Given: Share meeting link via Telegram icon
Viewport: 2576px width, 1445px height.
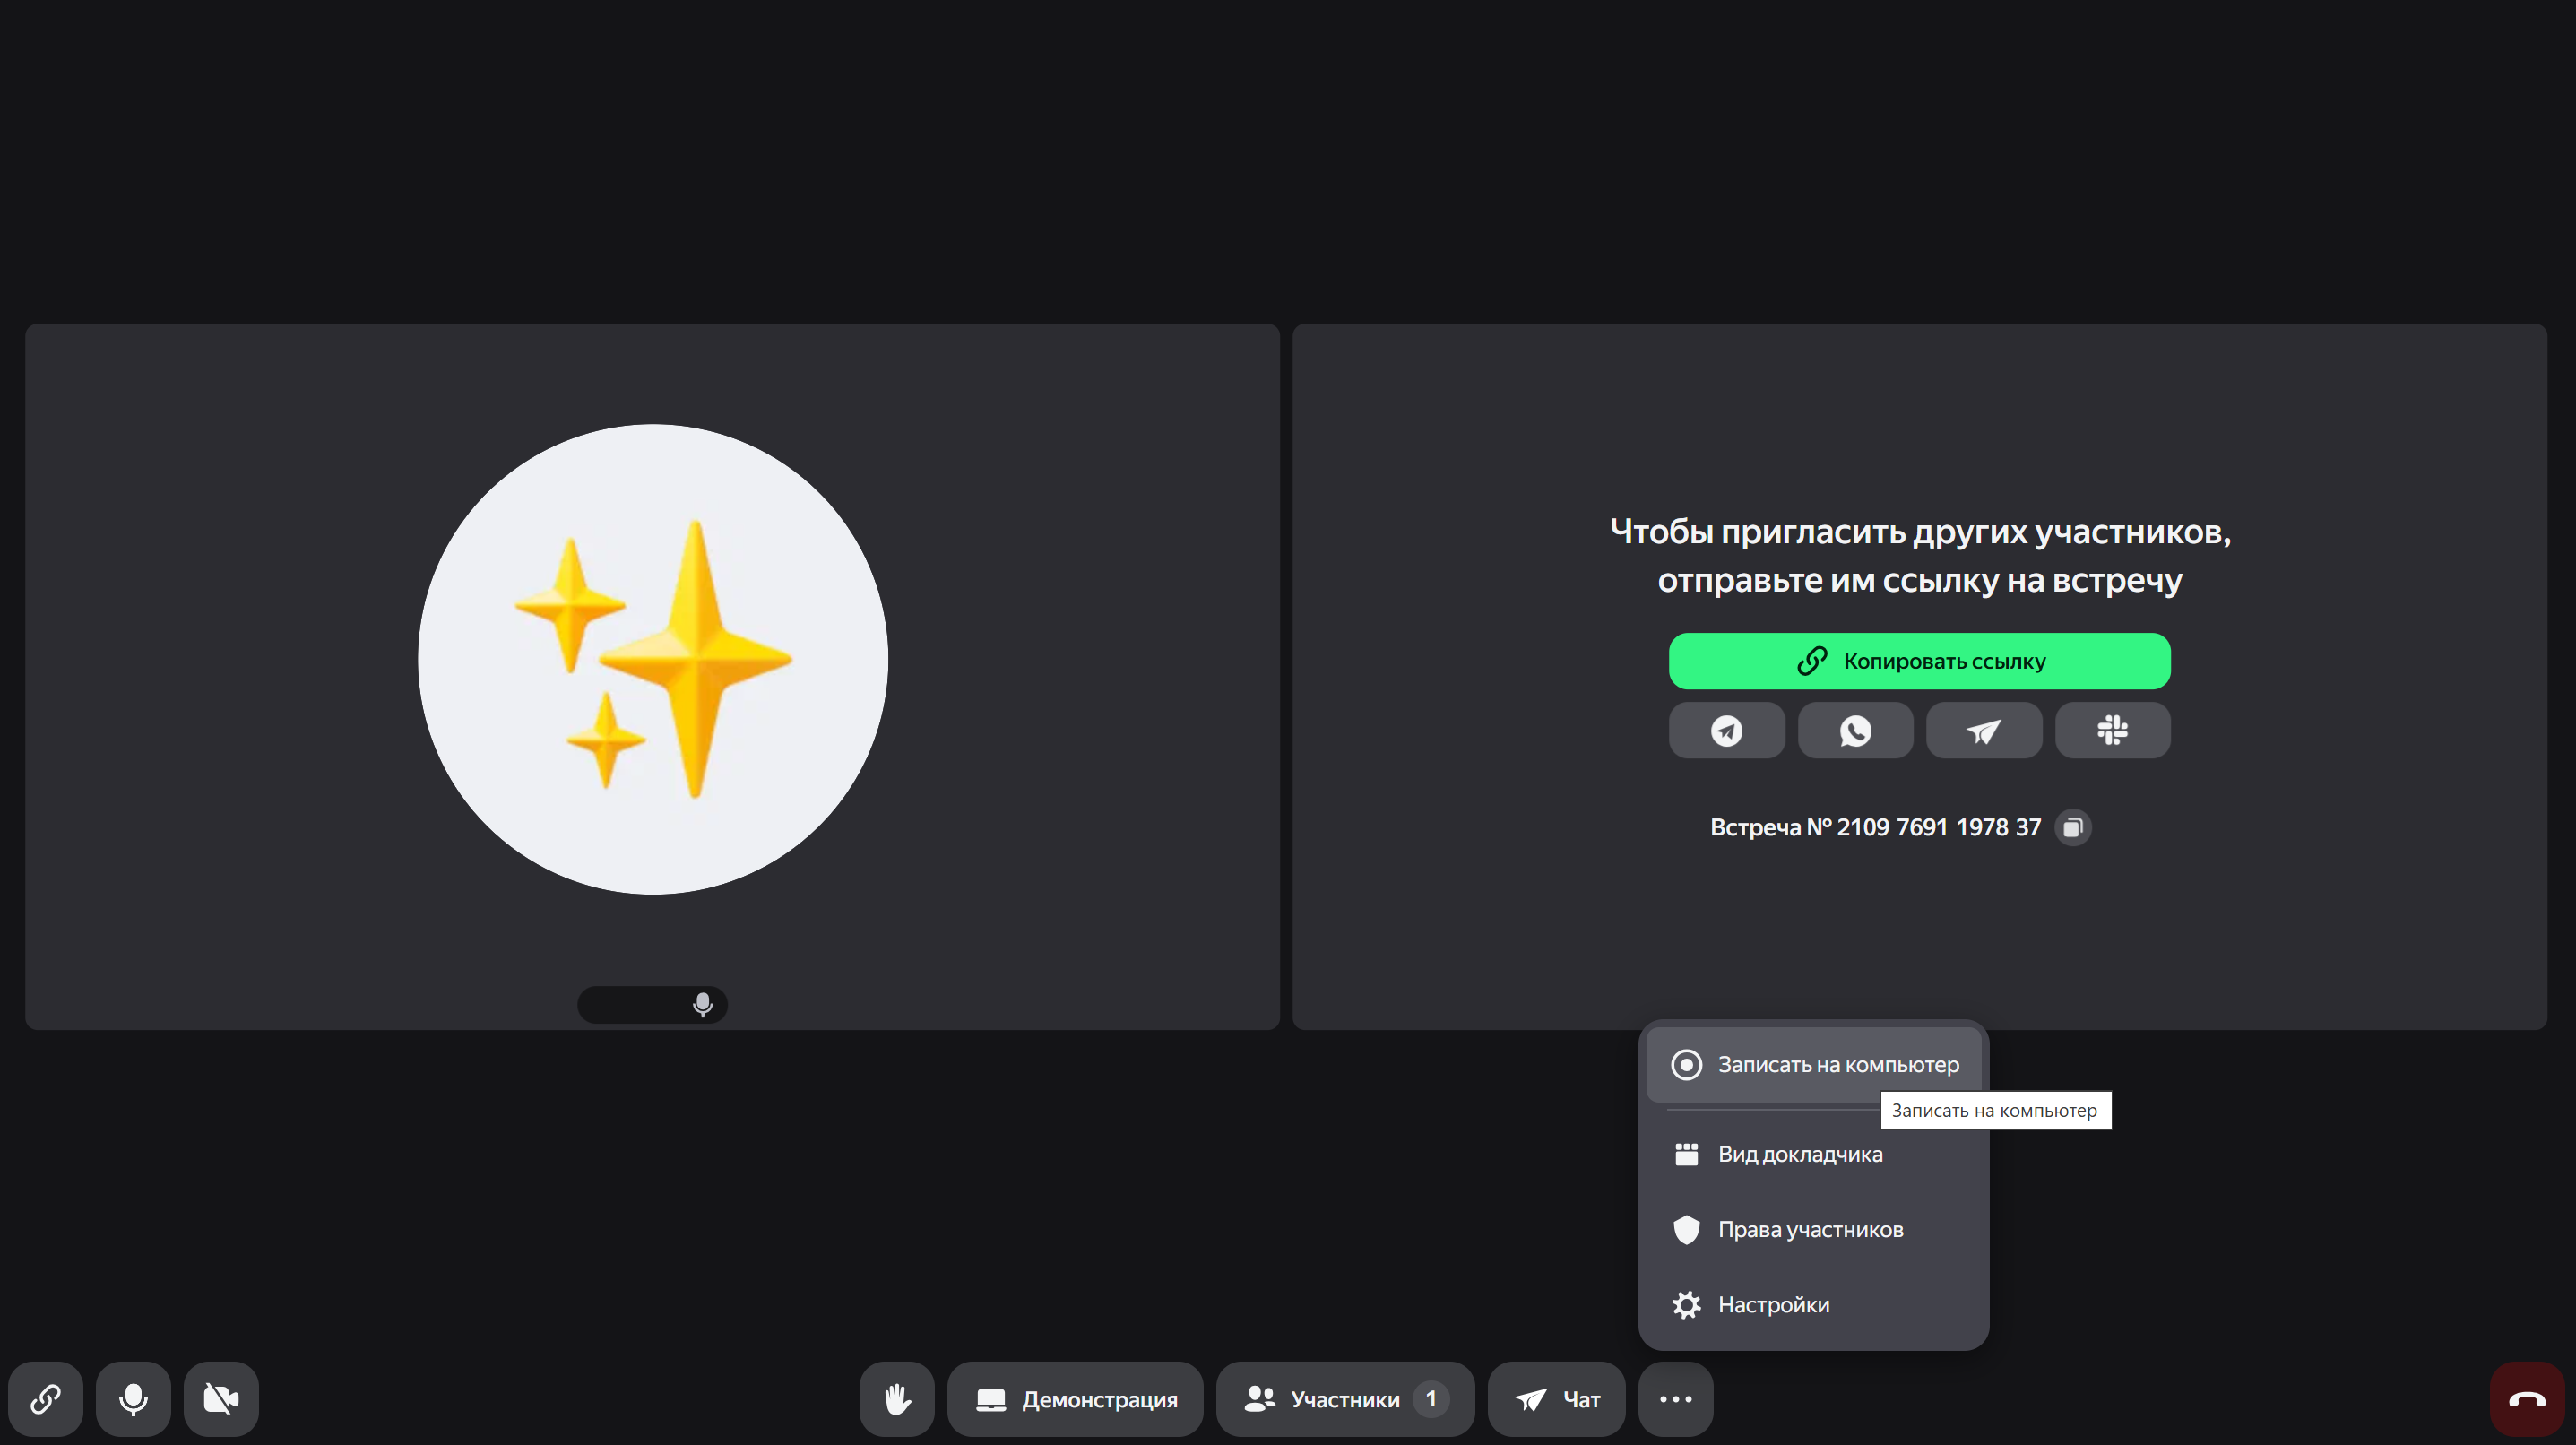Looking at the screenshot, I should coord(1726,730).
